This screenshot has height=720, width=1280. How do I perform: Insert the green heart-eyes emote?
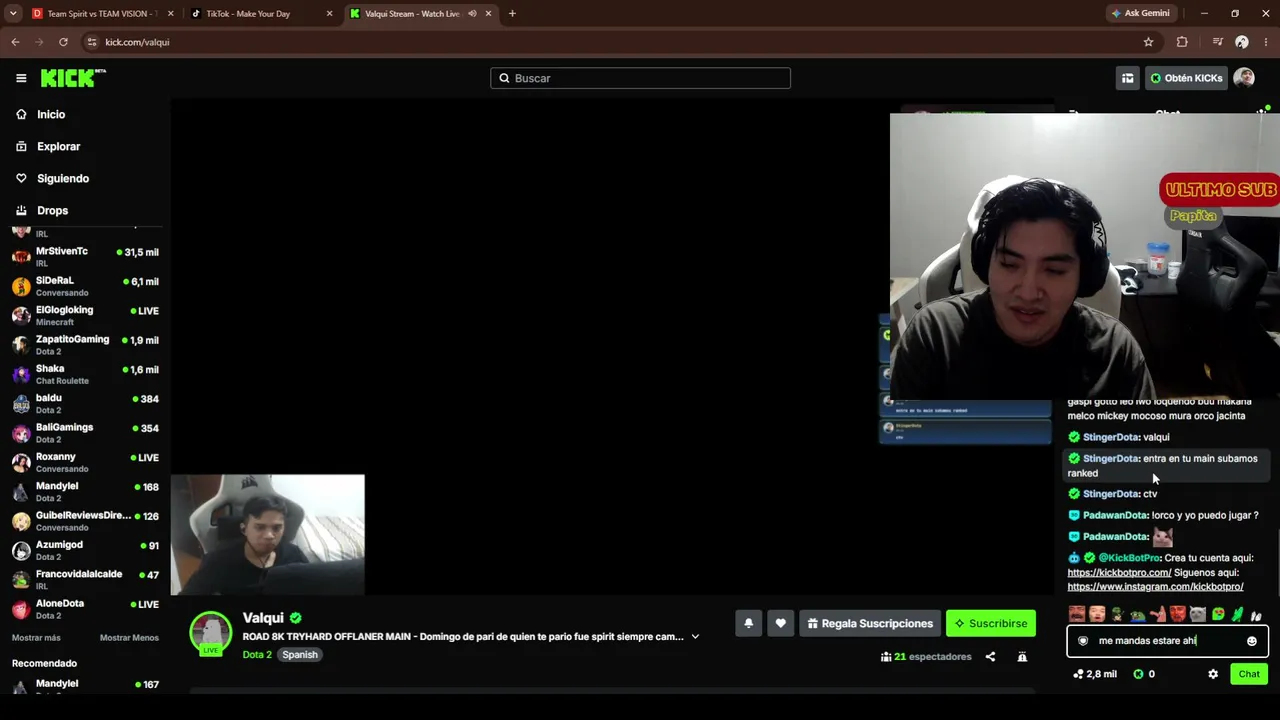tap(1218, 614)
